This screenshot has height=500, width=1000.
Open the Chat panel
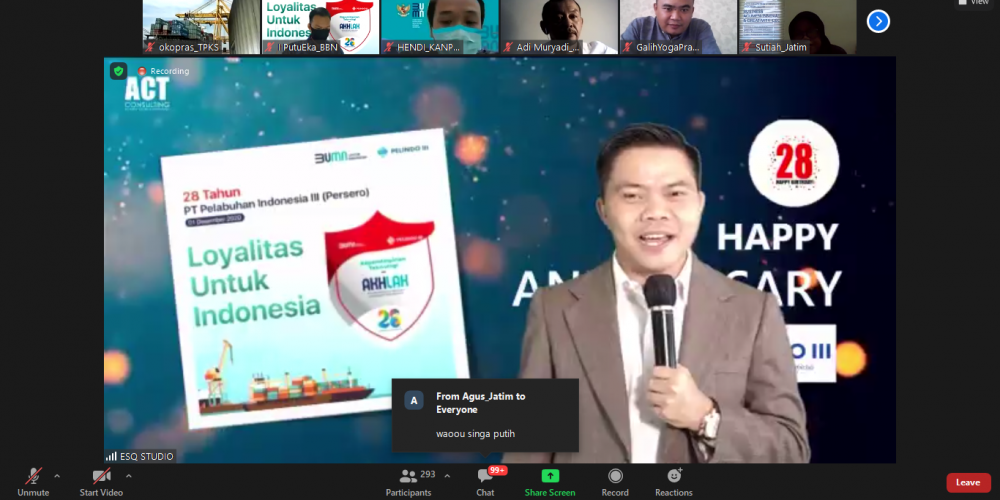pyautogui.click(x=485, y=478)
